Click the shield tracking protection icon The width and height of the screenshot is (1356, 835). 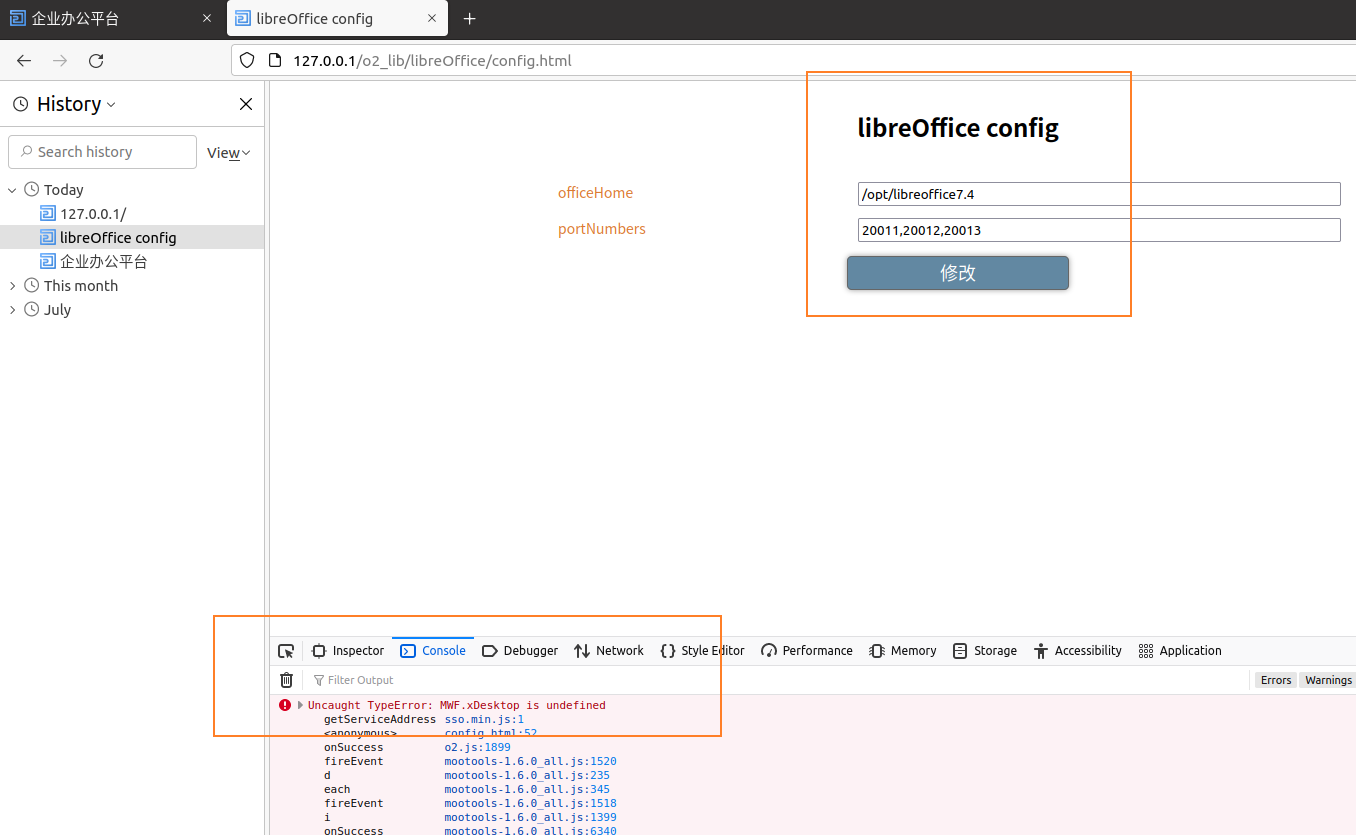[247, 61]
